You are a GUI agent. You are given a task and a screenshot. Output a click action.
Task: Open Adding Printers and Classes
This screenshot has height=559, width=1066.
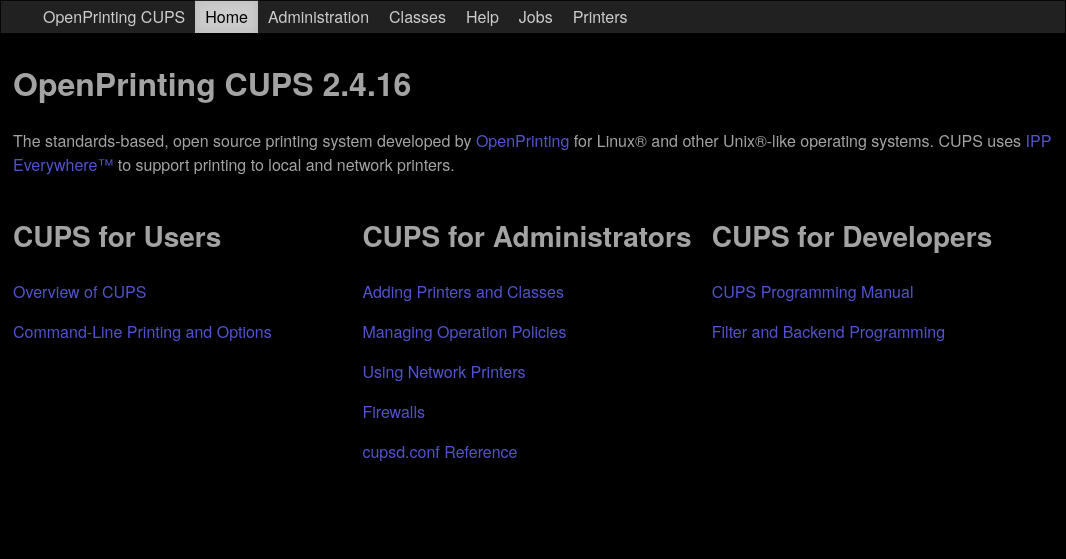(x=463, y=292)
